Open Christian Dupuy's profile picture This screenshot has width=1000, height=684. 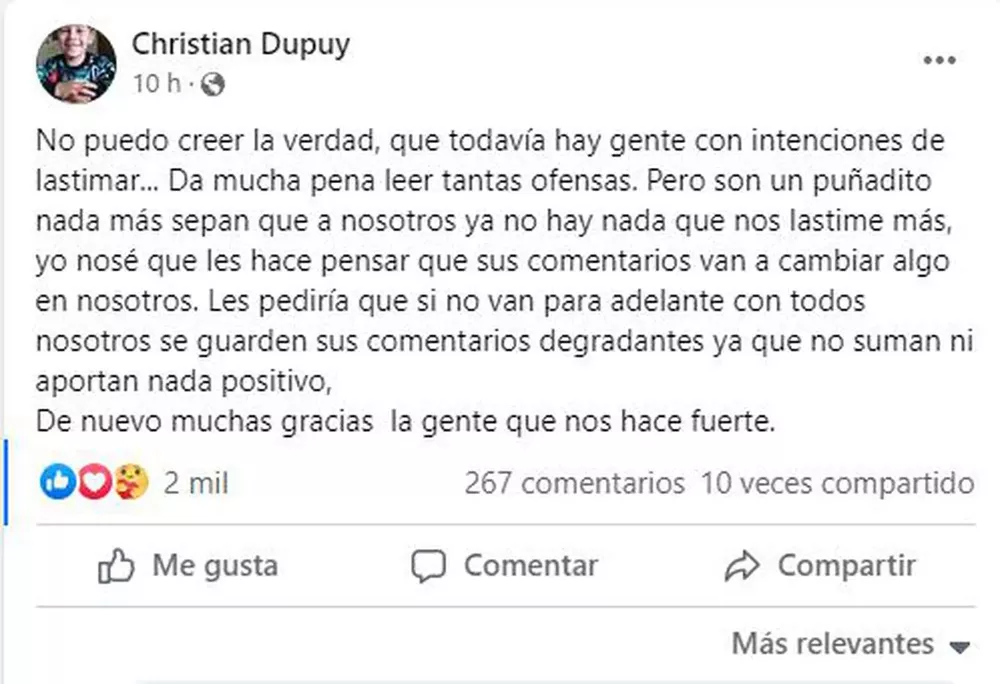click(x=76, y=64)
